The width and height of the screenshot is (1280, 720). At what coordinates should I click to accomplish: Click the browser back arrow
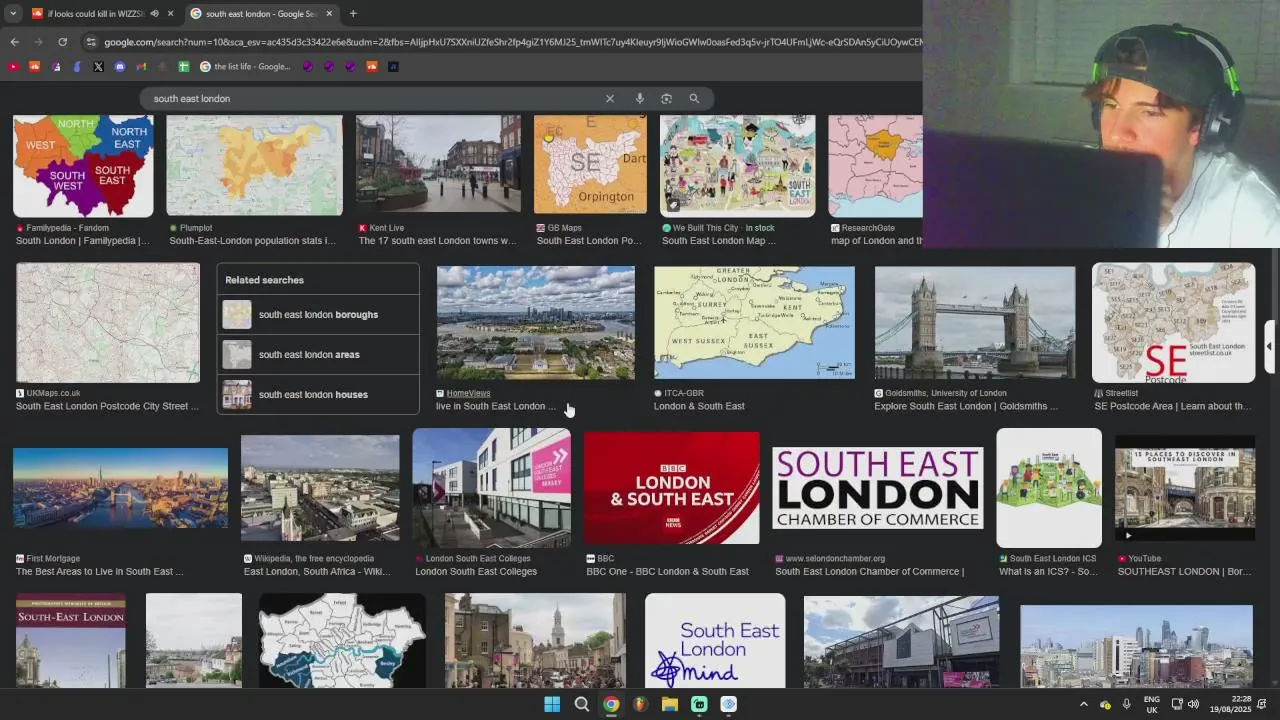[x=14, y=42]
